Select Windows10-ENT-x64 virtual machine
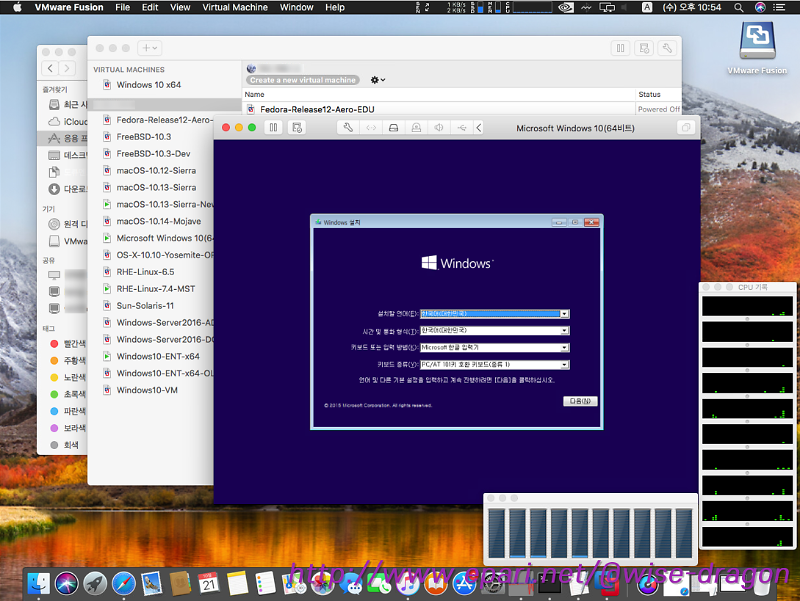Viewport: 800px width, 601px height. (158, 356)
